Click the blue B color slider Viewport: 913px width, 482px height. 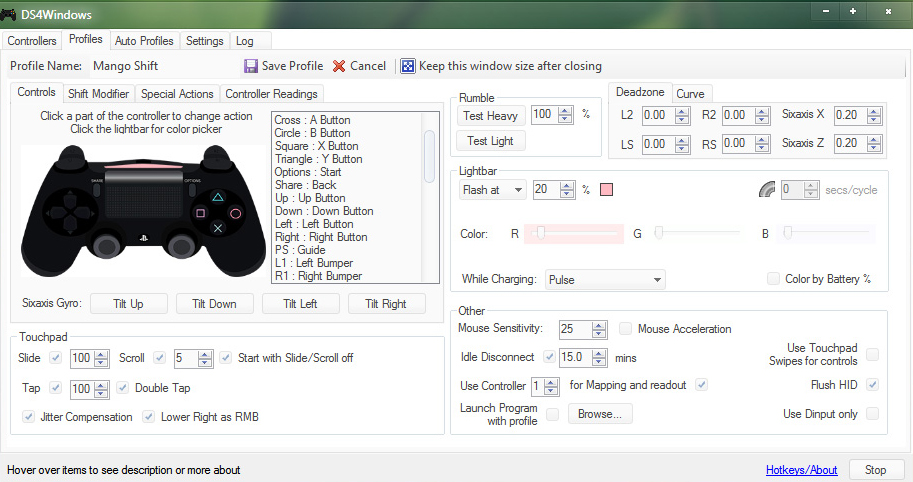(x=827, y=233)
